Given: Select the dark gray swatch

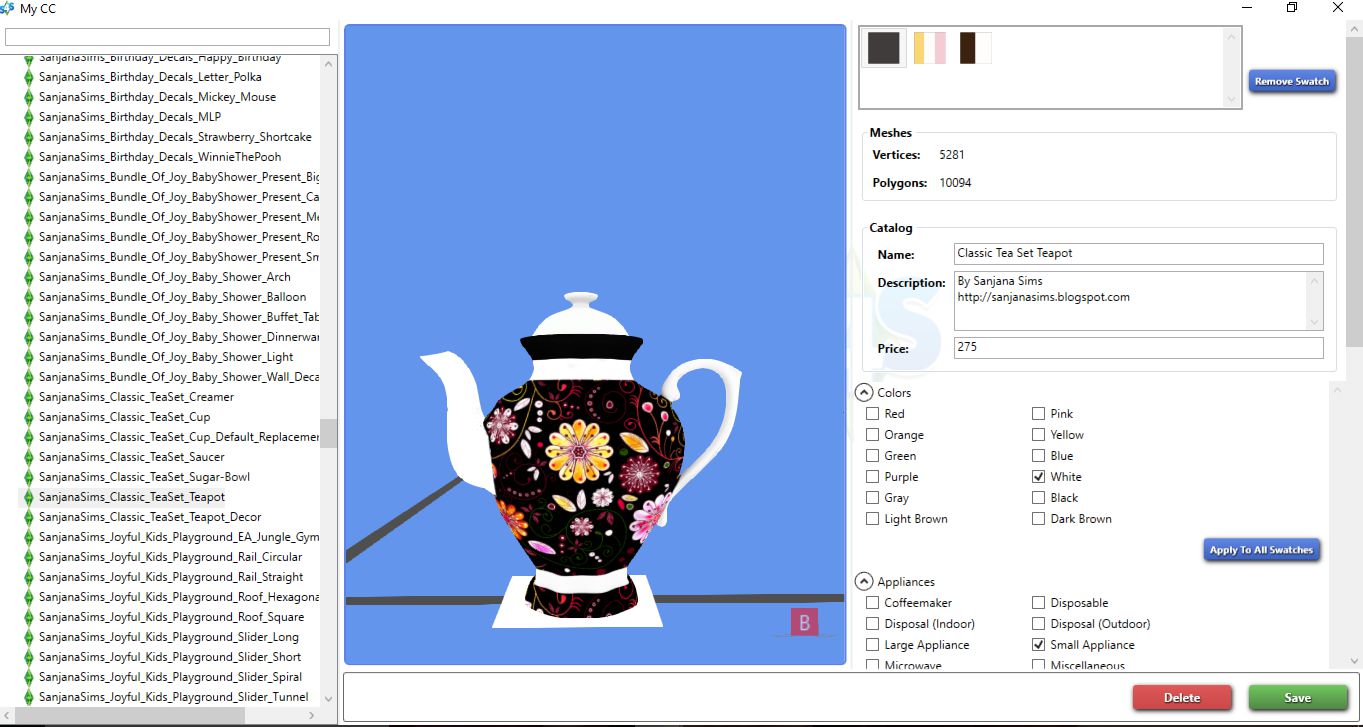Looking at the screenshot, I should tap(884, 48).
